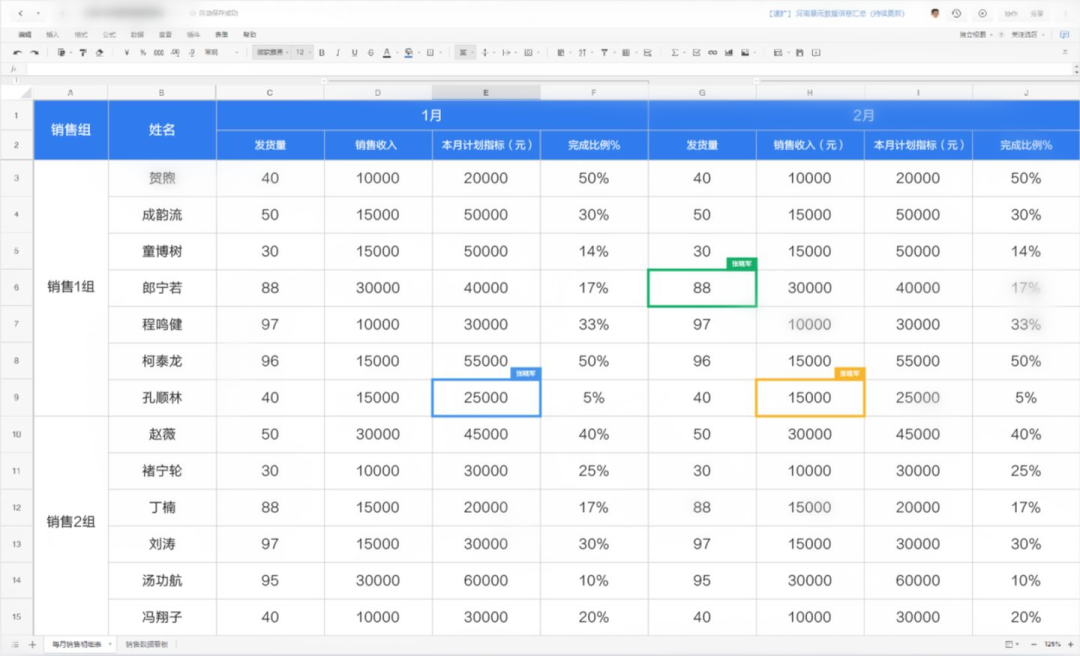Click the 分享 button
Viewport: 1080px width, 656px height.
pyautogui.click(x=1037, y=13)
